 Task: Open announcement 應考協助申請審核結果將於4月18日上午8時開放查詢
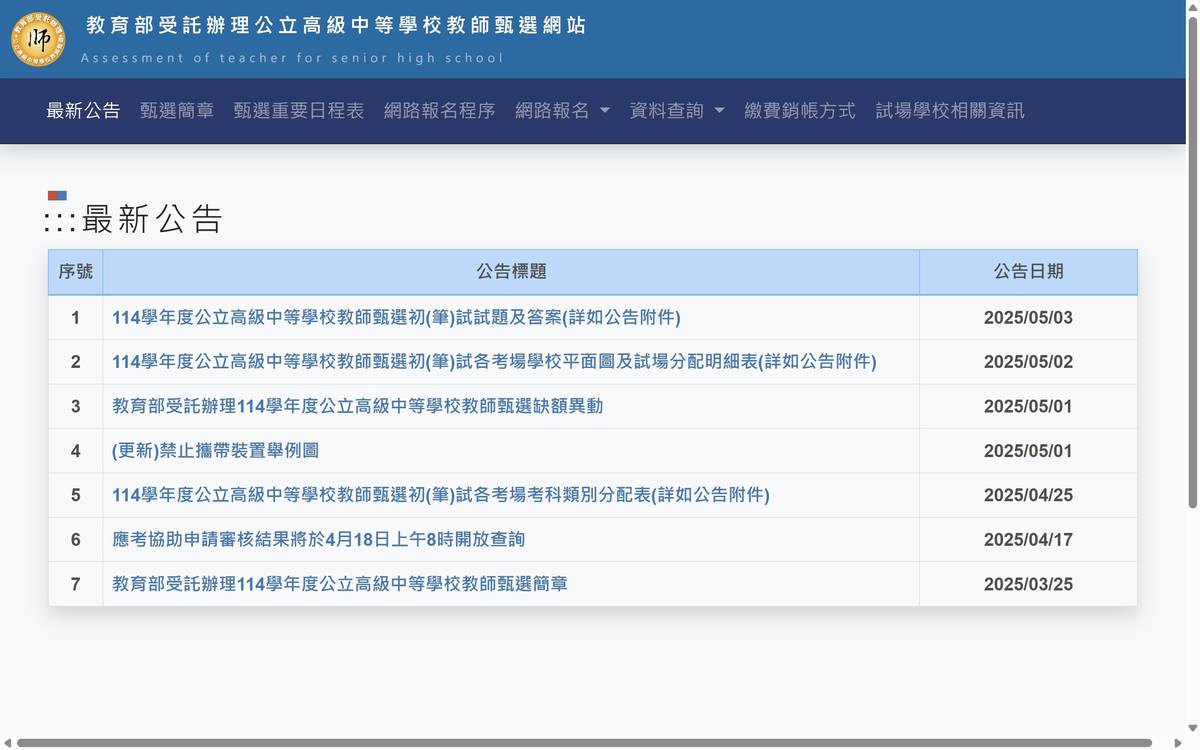(x=318, y=540)
